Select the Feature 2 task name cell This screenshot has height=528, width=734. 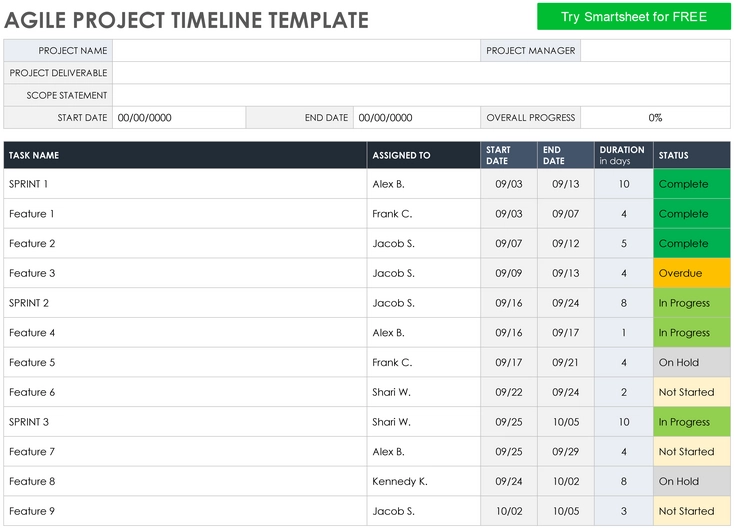pos(185,243)
